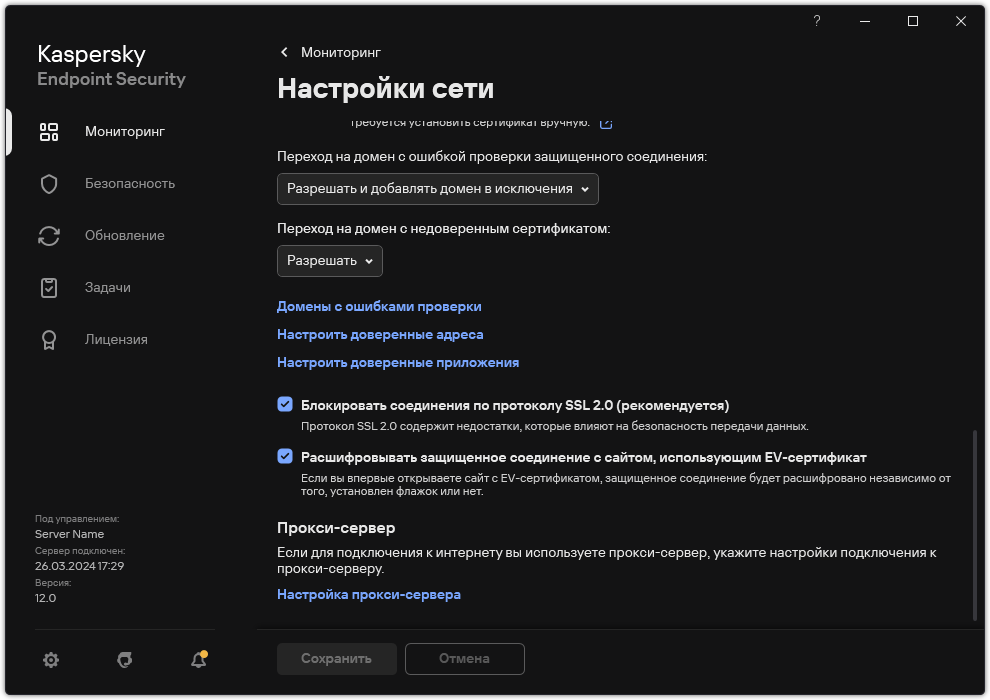990x700 pixels.
Task: Open Настройка прокси-сервера settings
Action: 368,594
